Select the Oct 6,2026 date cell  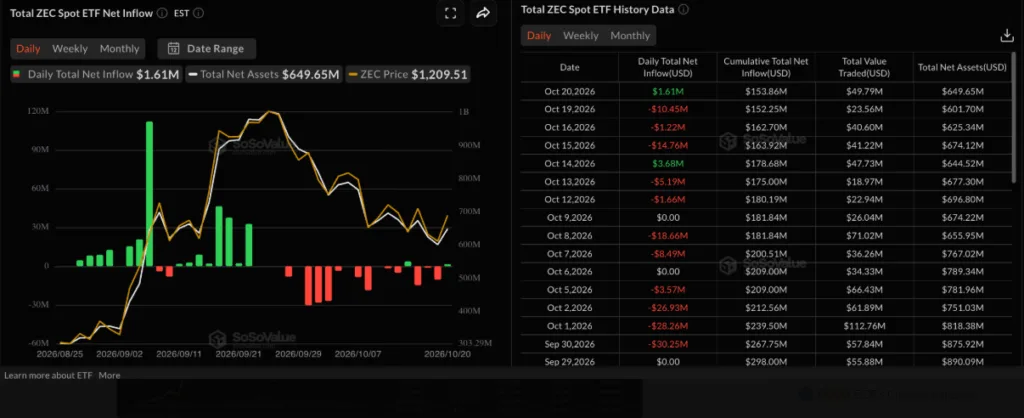click(x=569, y=272)
